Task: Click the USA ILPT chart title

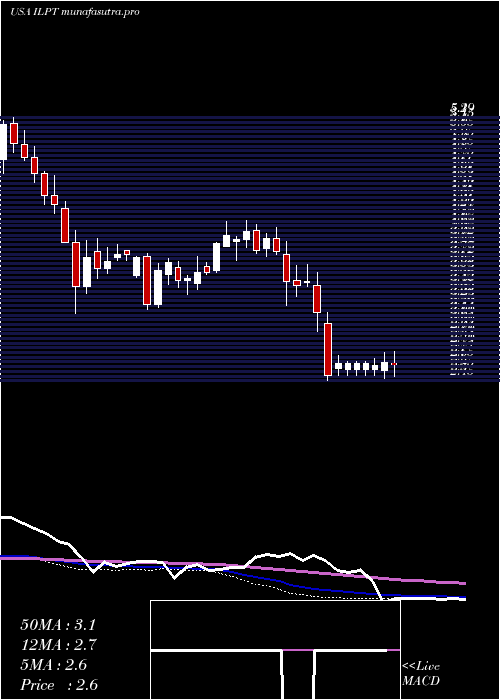Action: (x=75, y=12)
